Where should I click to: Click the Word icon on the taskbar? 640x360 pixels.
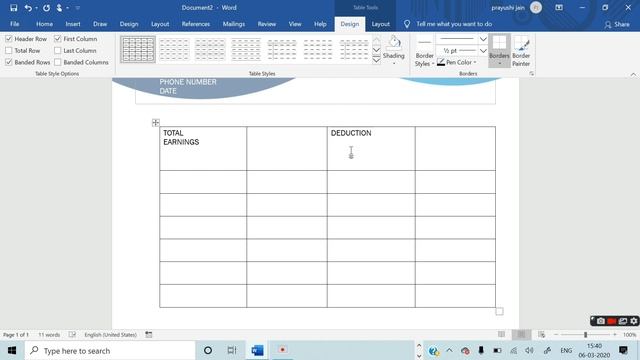[257, 350]
